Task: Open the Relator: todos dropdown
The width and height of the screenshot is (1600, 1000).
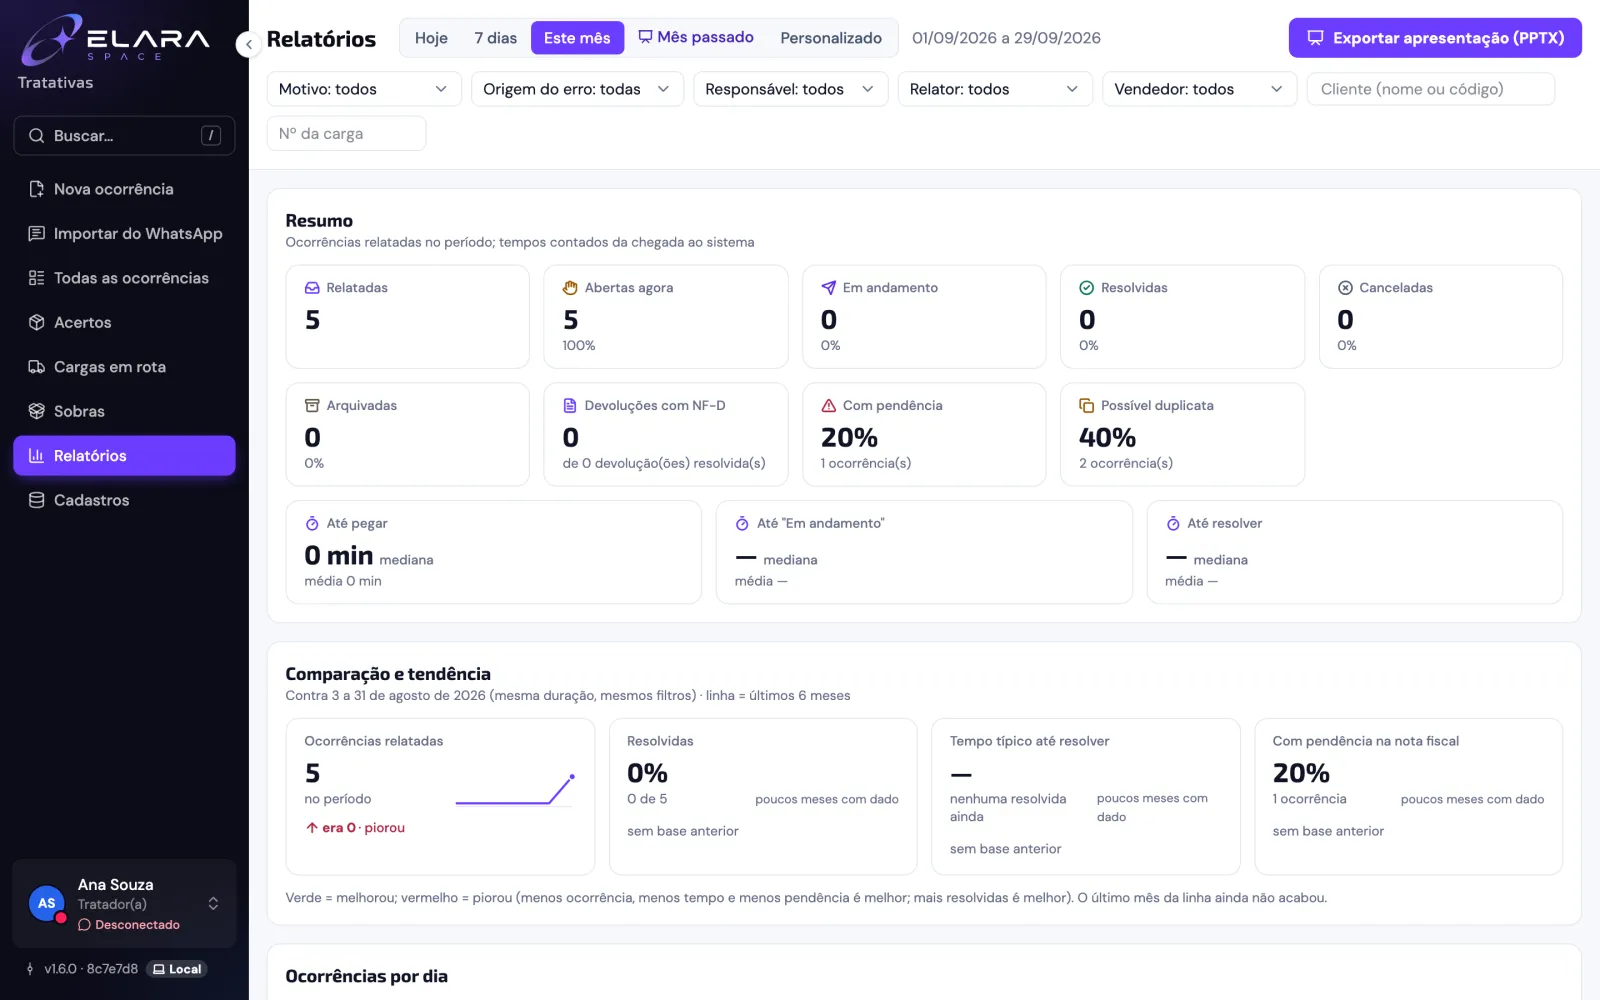Action: point(995,89)
